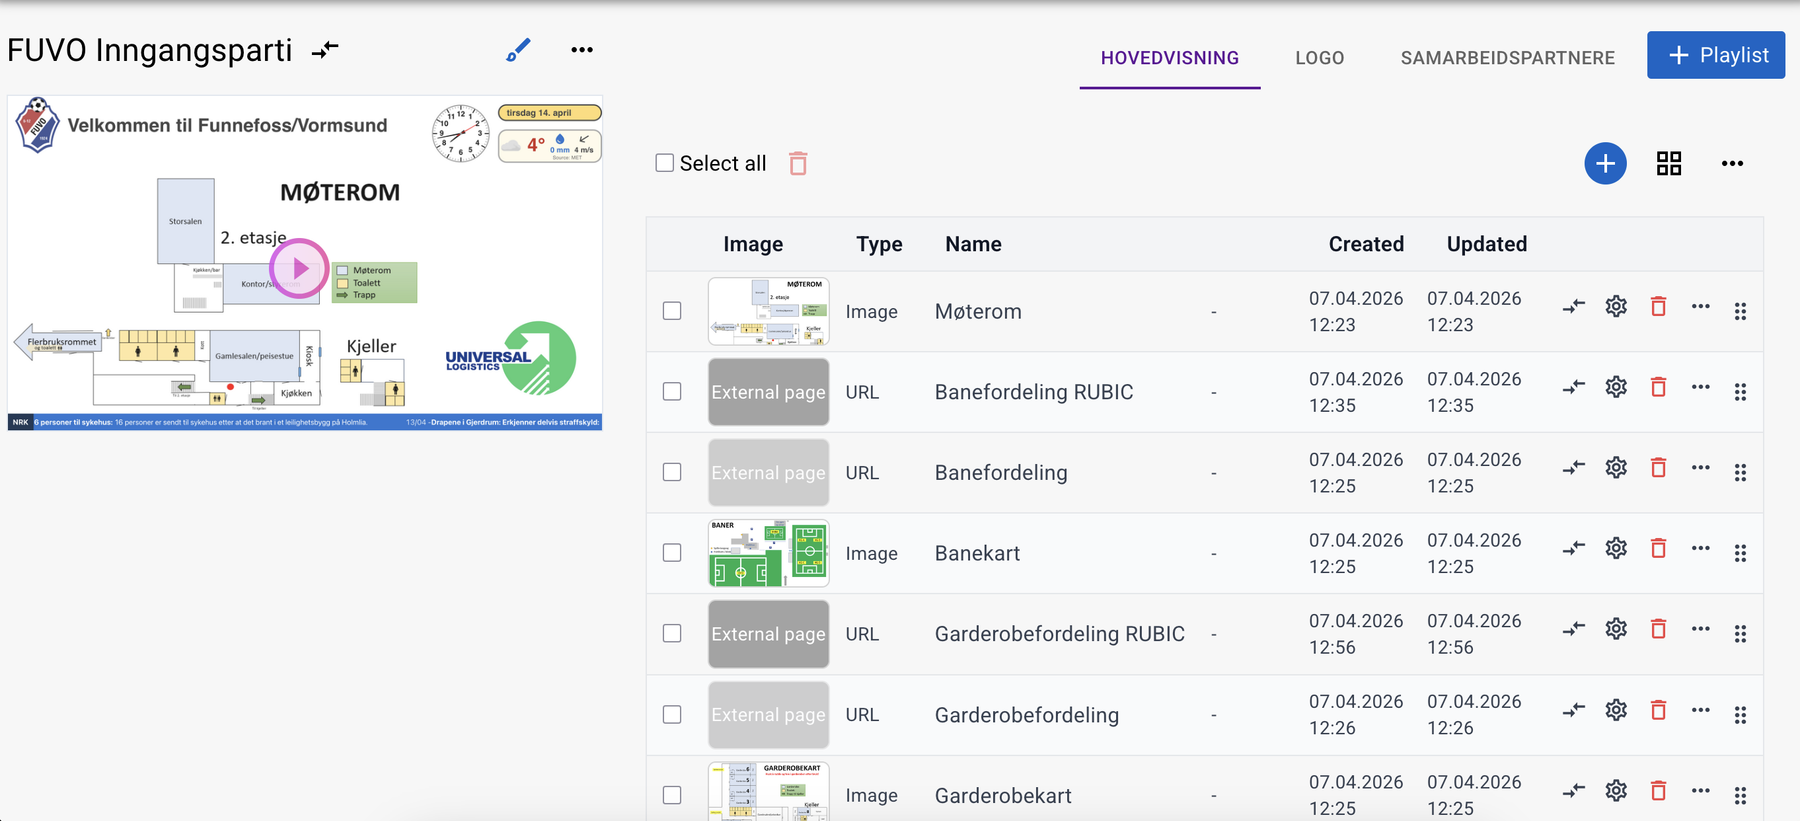Open the SAMARBEIDSPARTNERE tab
Viewport: 1800px width, 821px height.
(x=1507, y=58)
